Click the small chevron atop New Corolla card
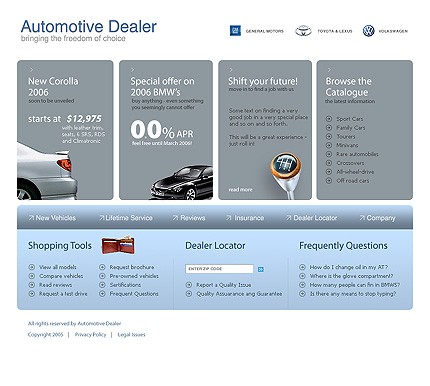Image resolution: width=430 pixels, height=386 pixels. (32, 70)
